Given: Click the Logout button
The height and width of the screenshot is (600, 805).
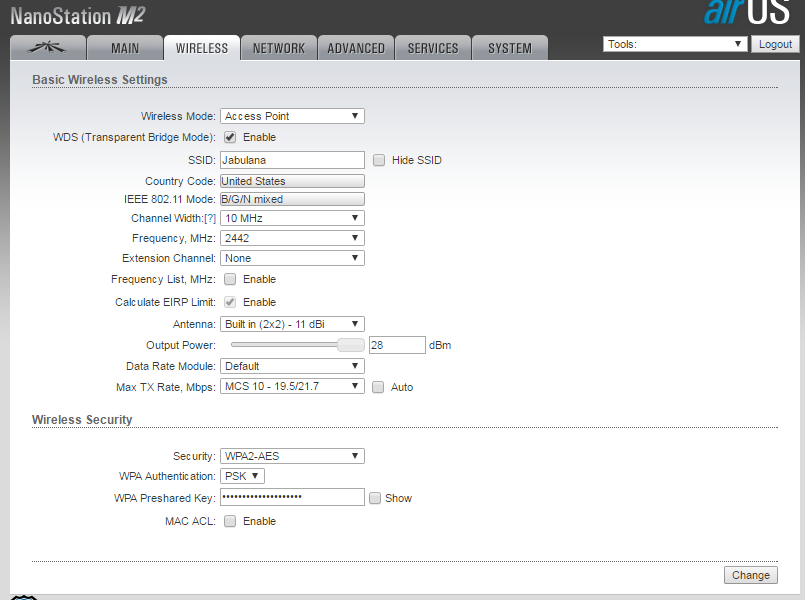Looking at the screenshot, I should (x=775, y=44).
